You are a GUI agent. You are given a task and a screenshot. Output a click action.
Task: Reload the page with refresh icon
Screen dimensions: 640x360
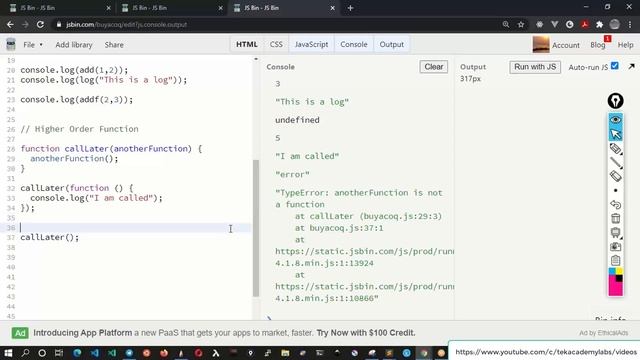(x=40, y=24)
